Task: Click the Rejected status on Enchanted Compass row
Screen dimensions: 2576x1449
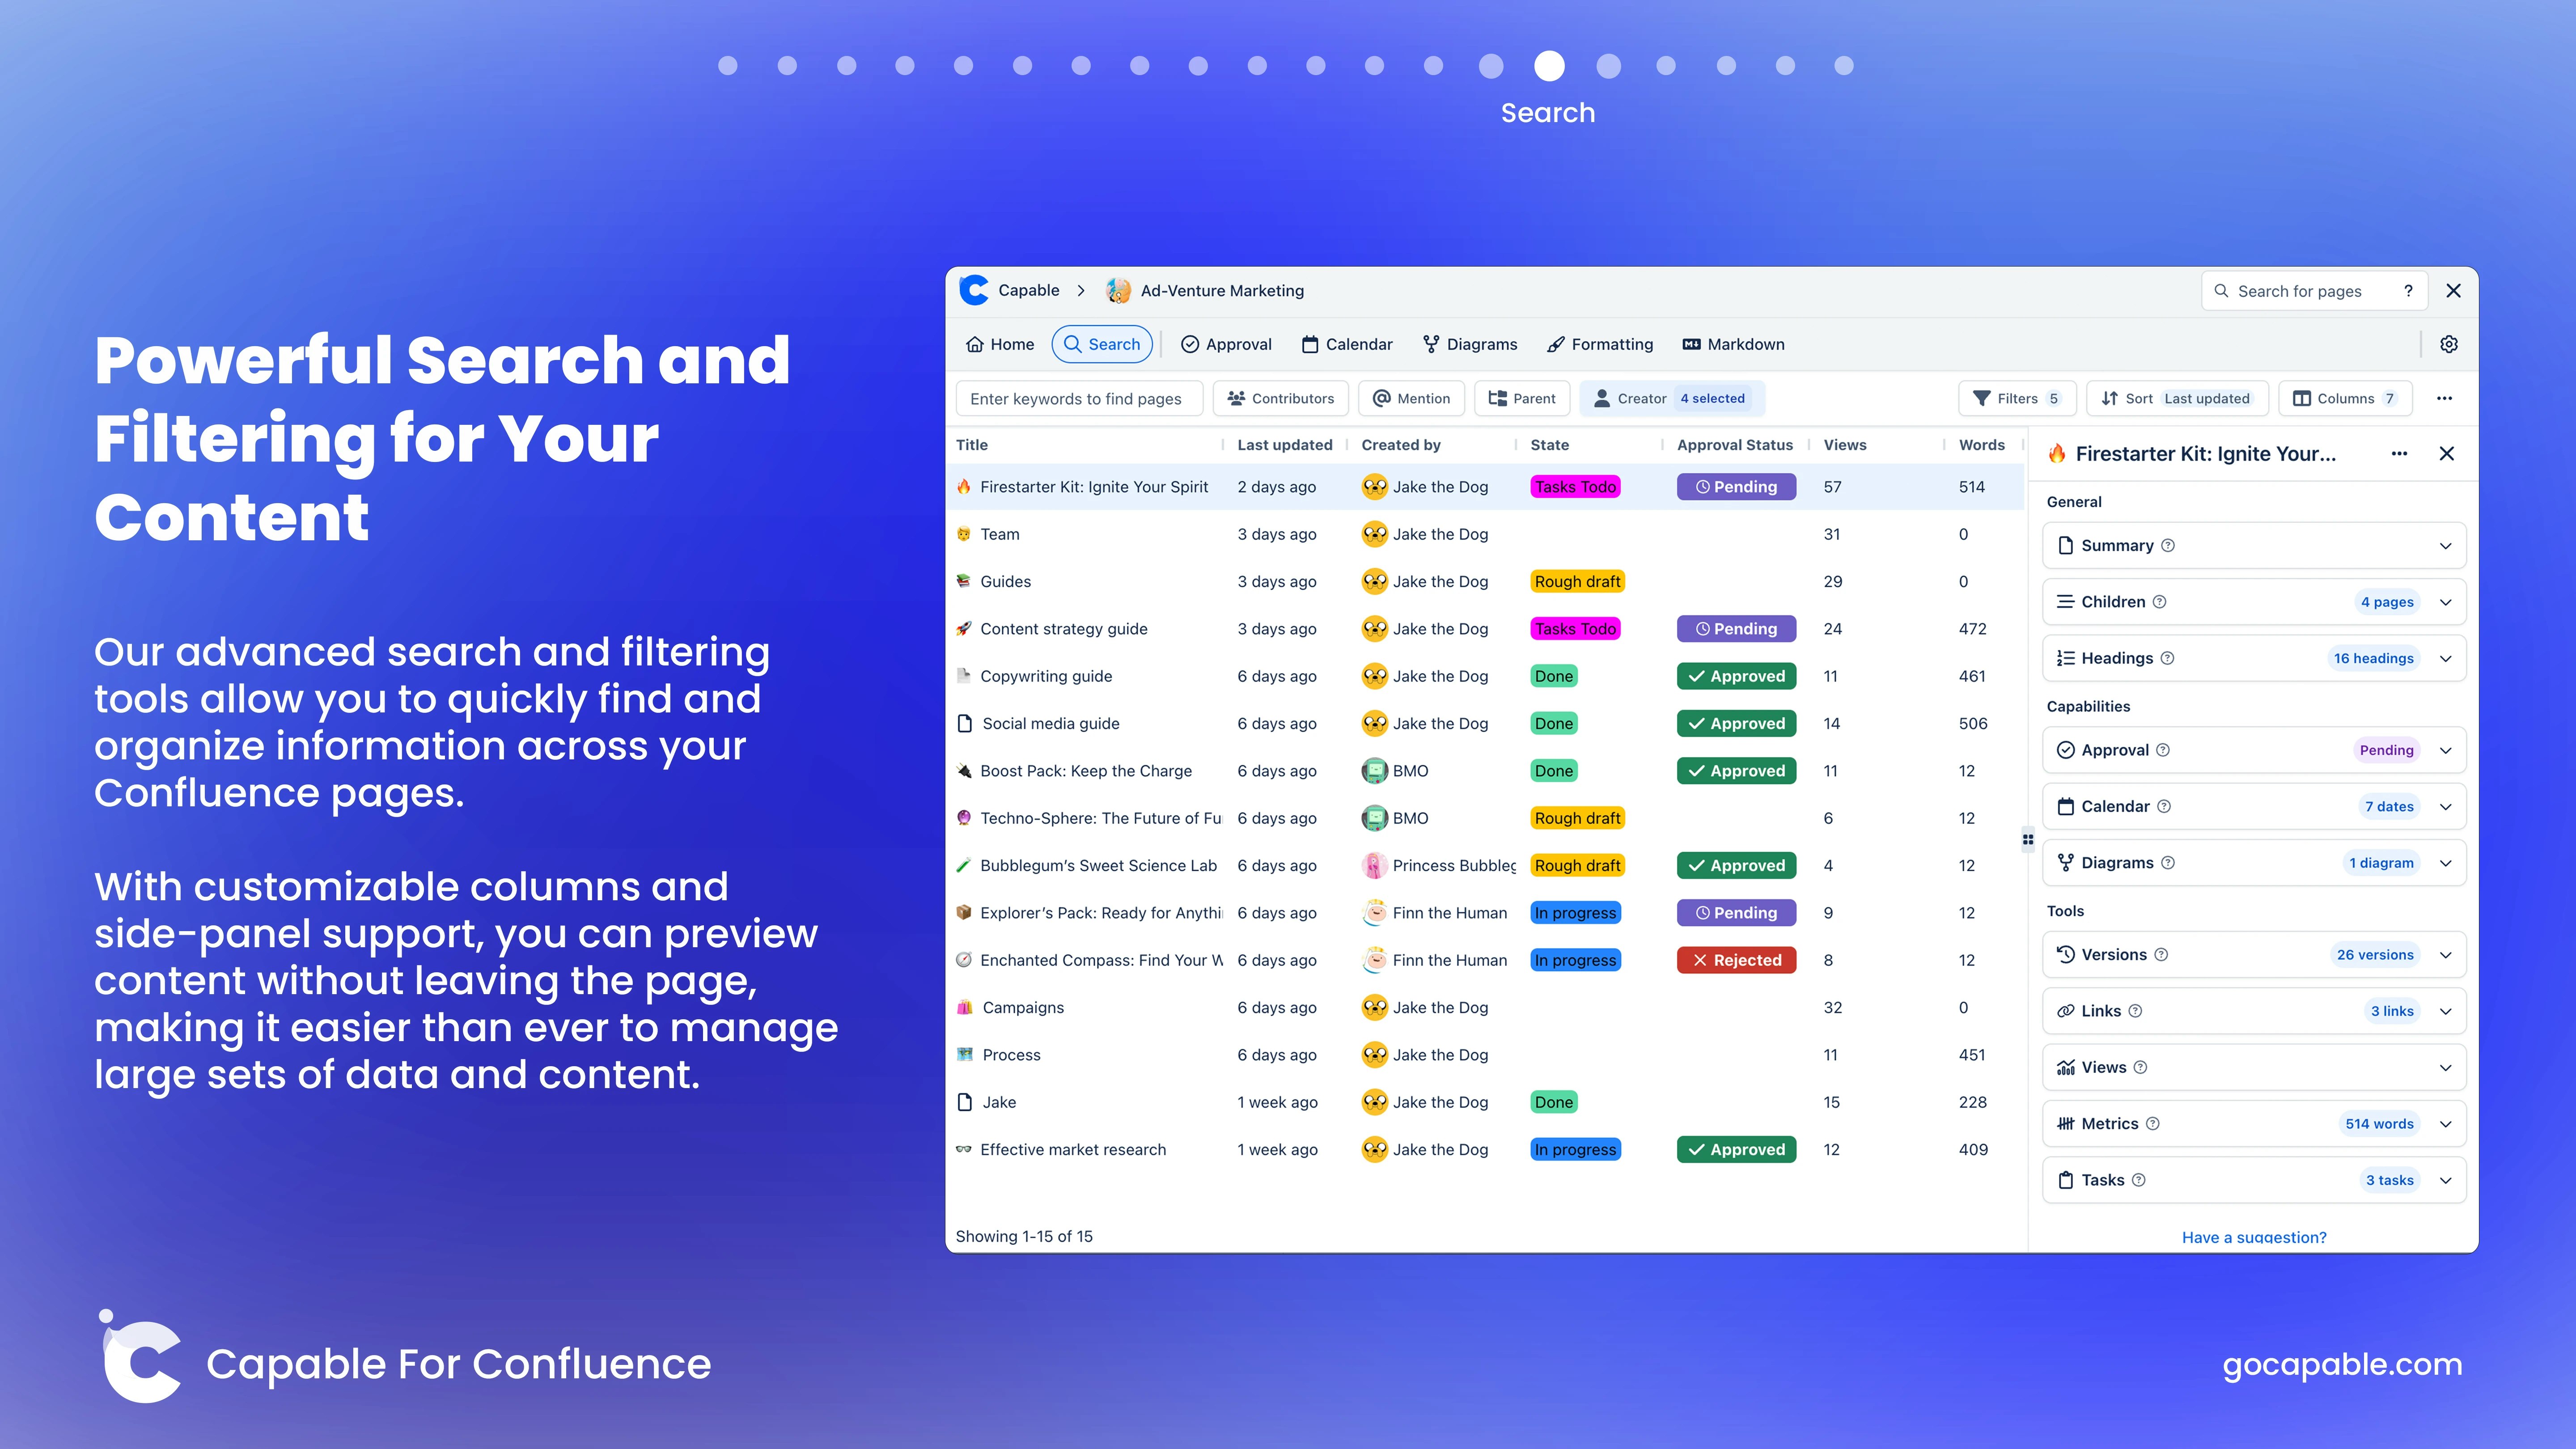Action: click(1737, 960)
